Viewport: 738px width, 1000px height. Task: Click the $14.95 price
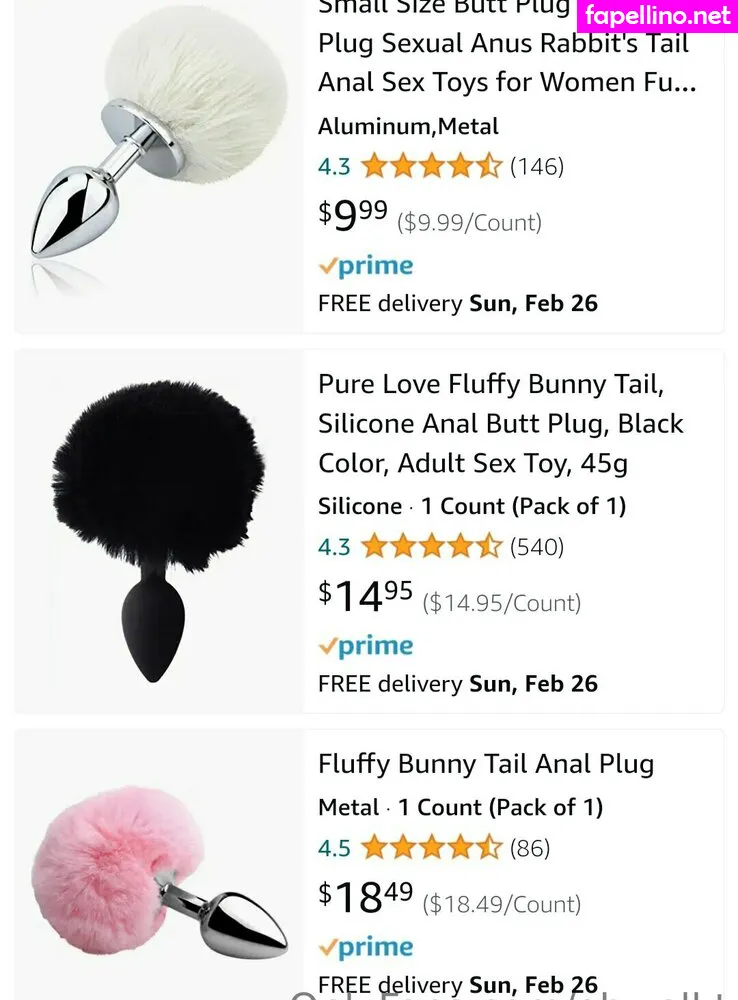pyautogui.click(x=365, y=597)
